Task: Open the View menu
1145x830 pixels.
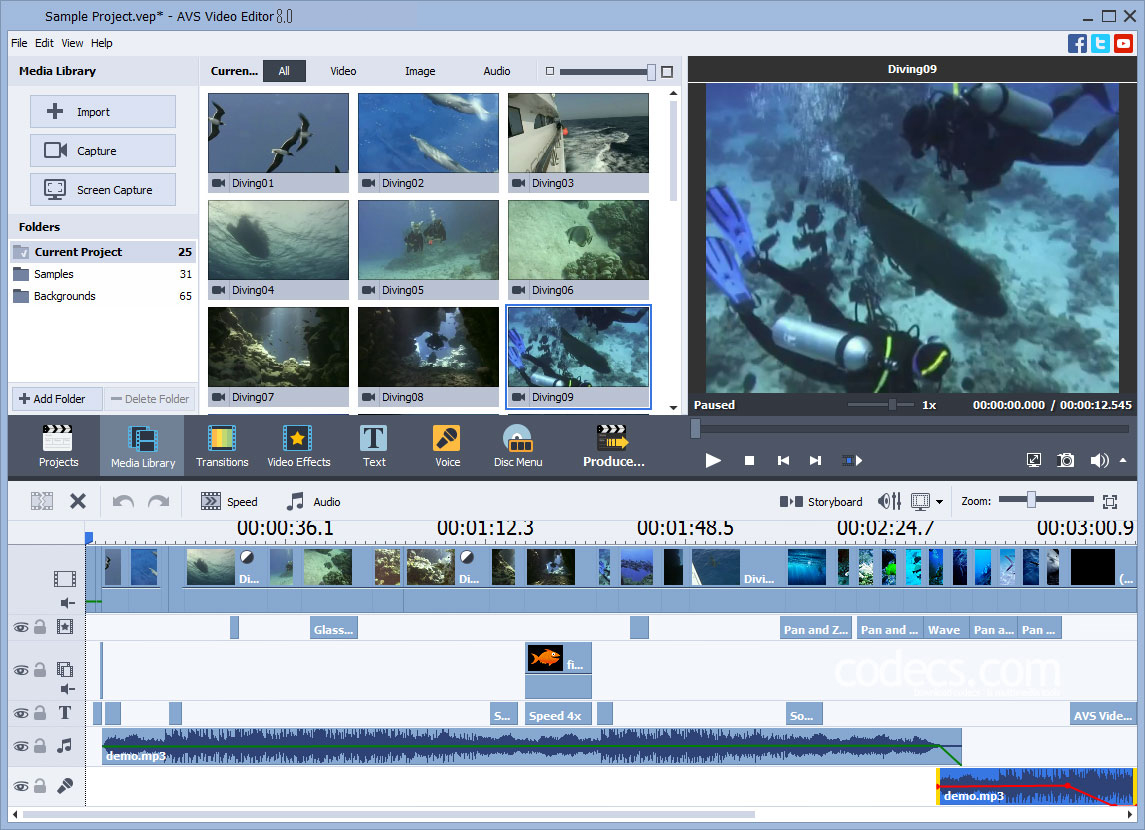Action: point(72,43)
